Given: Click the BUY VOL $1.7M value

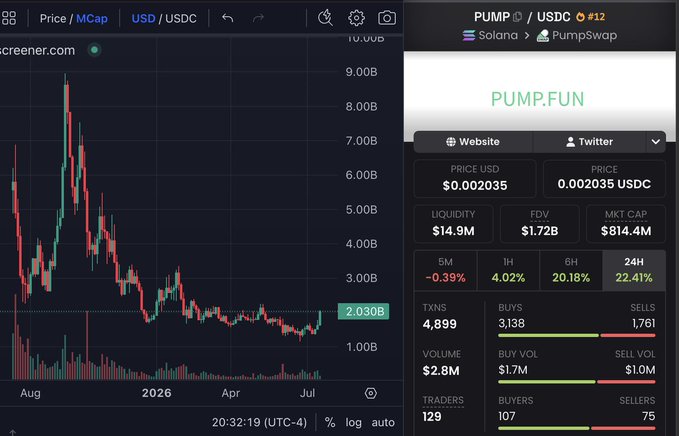Looking at the screenshot, I should (513, 370).
